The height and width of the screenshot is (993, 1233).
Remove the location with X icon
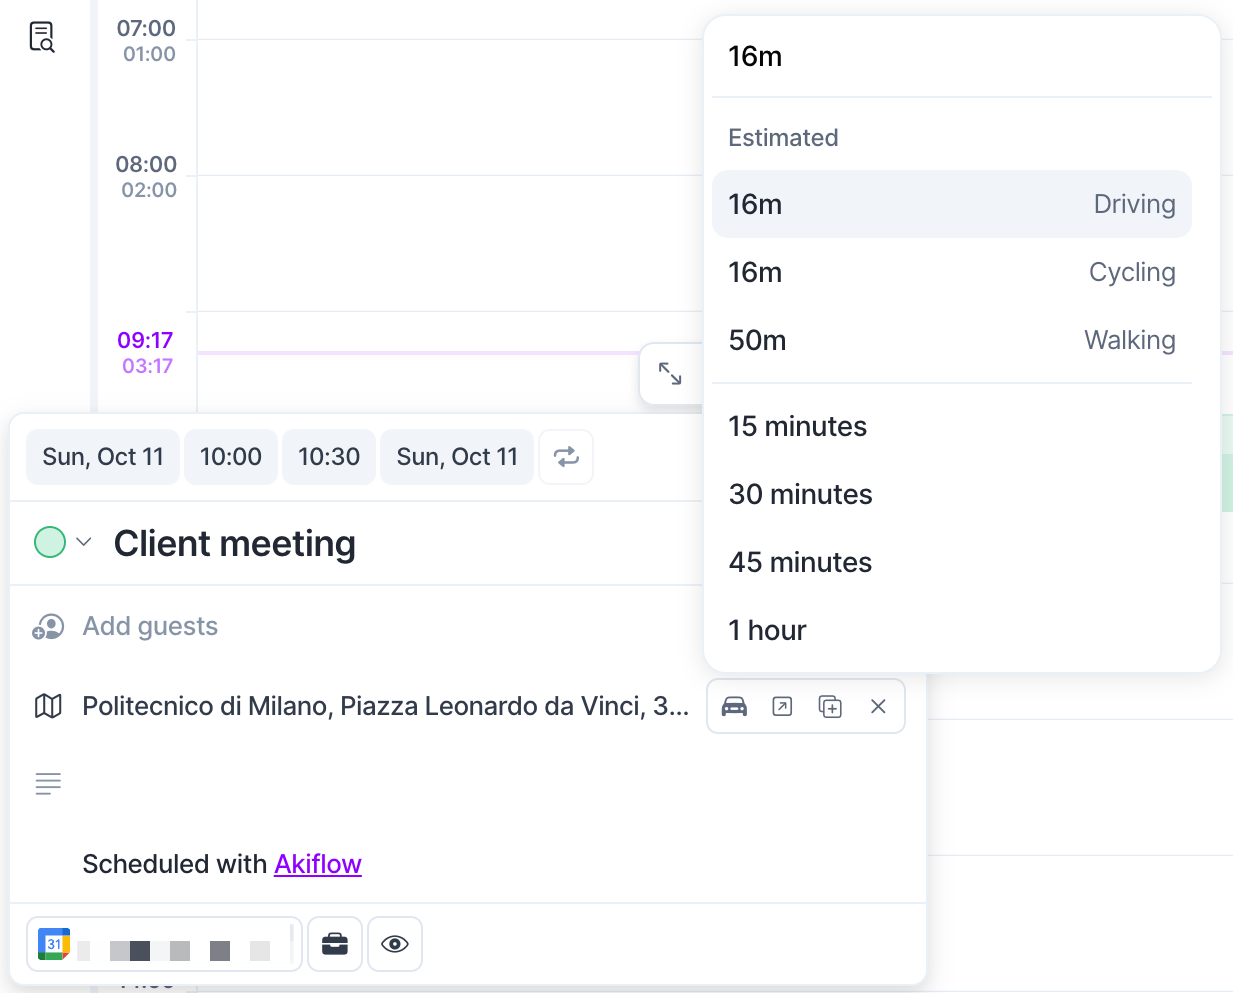click(x=878, y=706)
